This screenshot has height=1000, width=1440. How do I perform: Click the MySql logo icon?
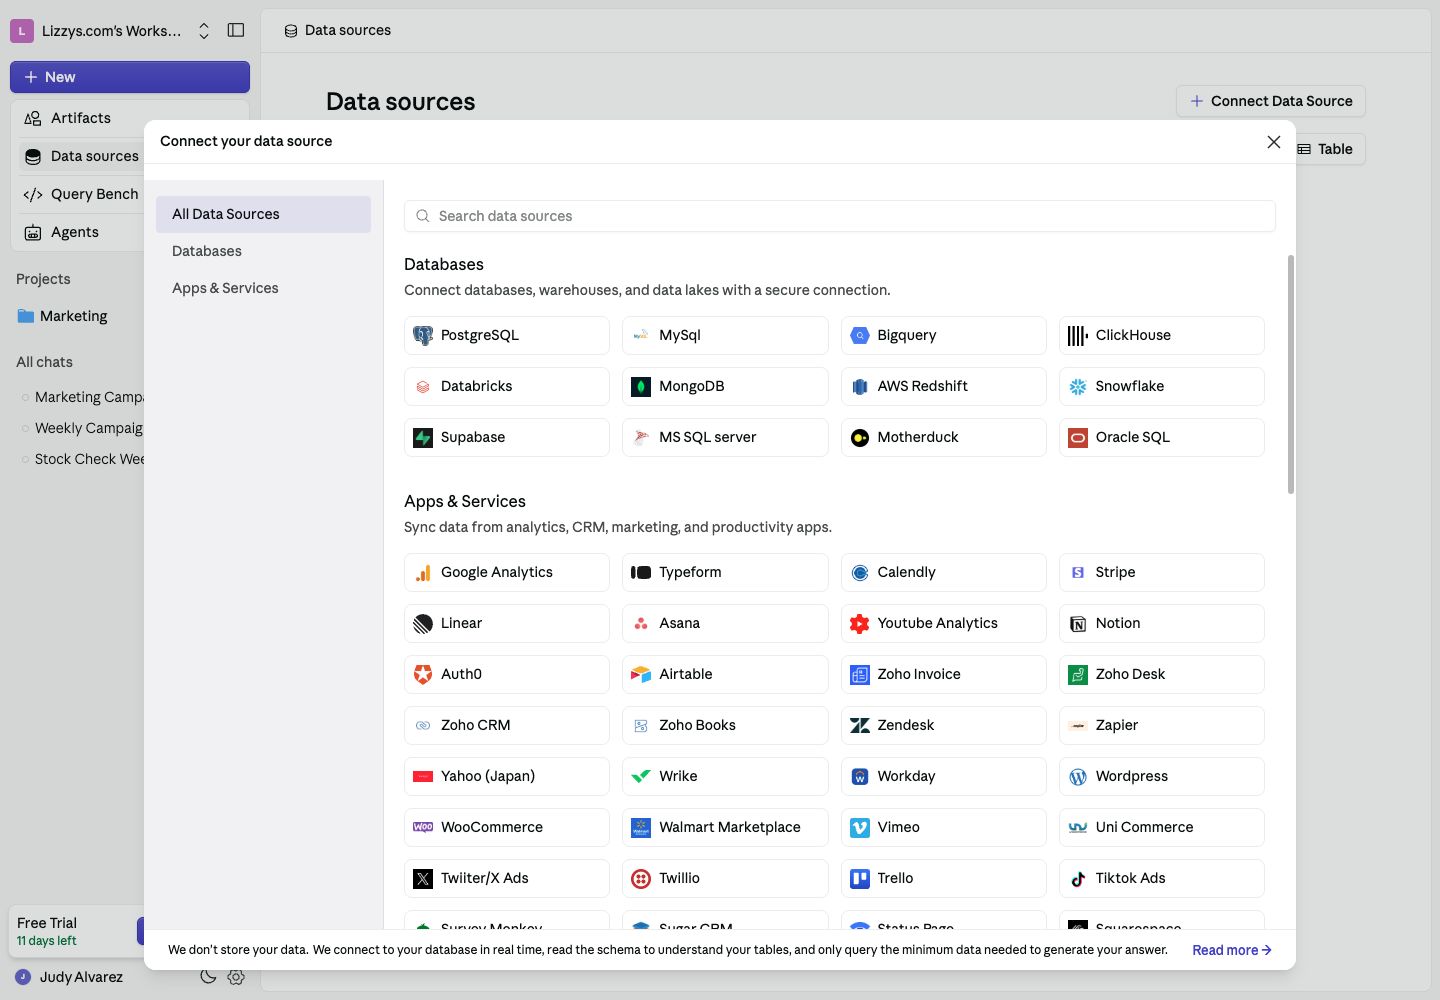point(641,336)
